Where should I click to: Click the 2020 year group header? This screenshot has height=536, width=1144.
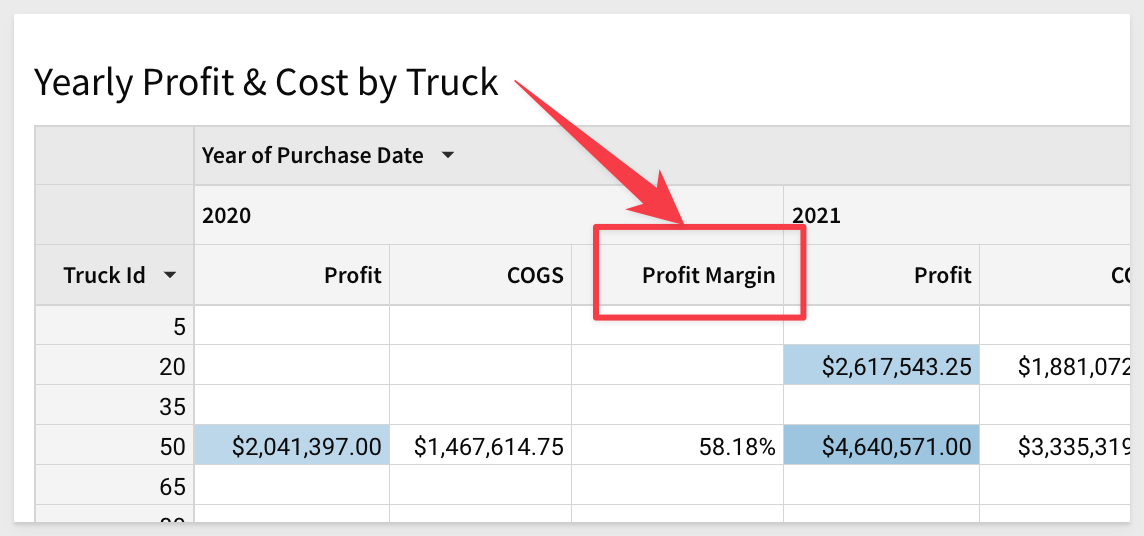click(227, 215)
